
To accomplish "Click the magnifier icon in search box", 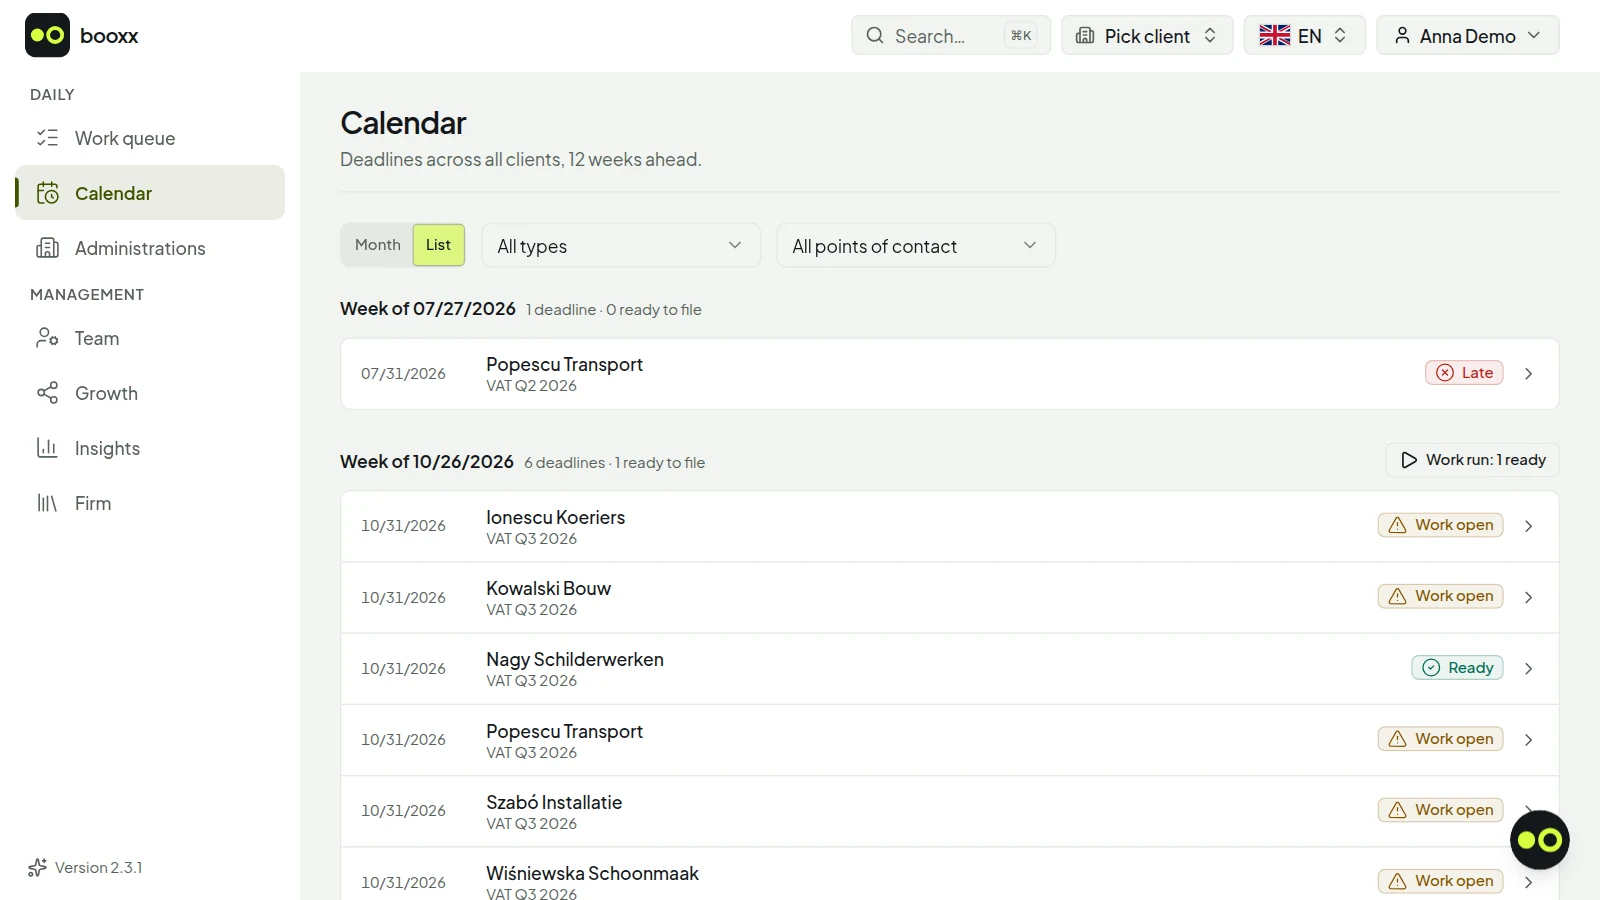I will (875, 35).
